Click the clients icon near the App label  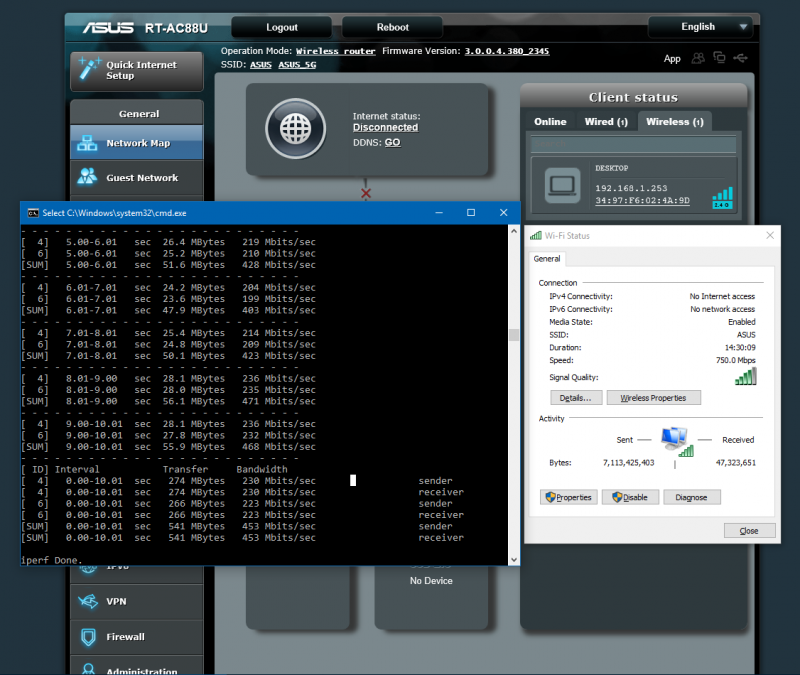pyautogui.click(x=698, y=58)
